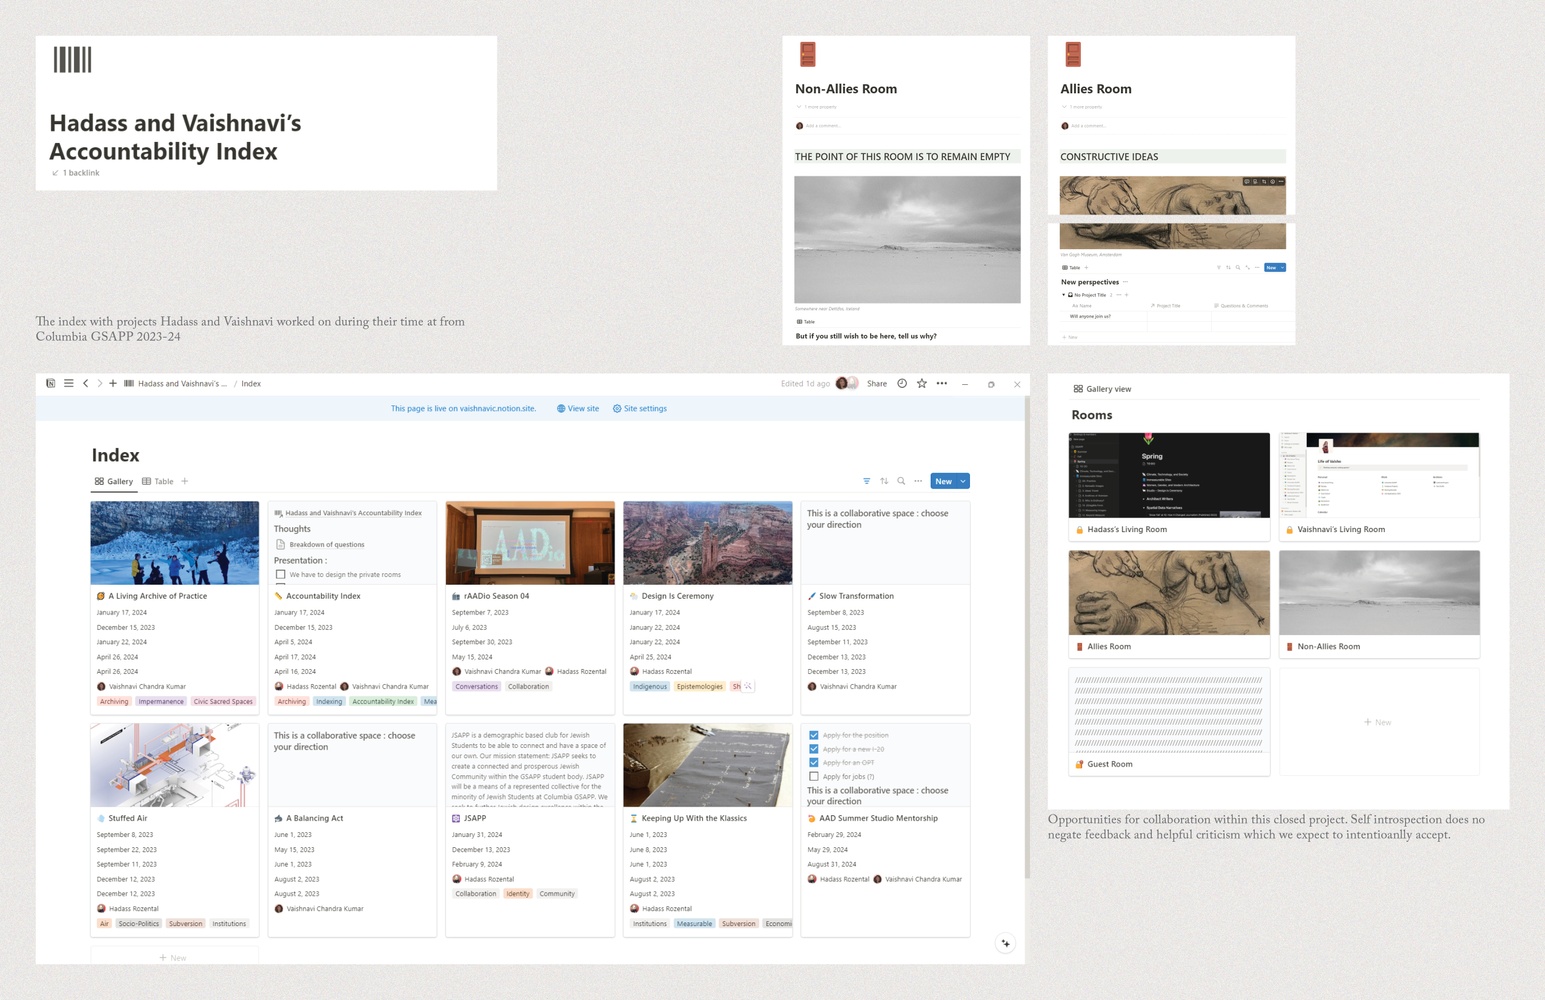Select the Table tab in Allies Room
Viewport: 1545px width, 1000px height.
tap(1071, 267)
